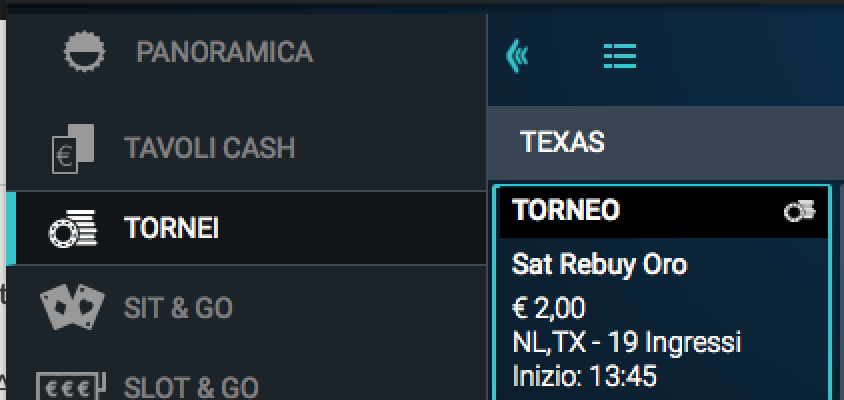Click the Panoramica chip icon
Screen dimensions: 844x400
(85, 52)
